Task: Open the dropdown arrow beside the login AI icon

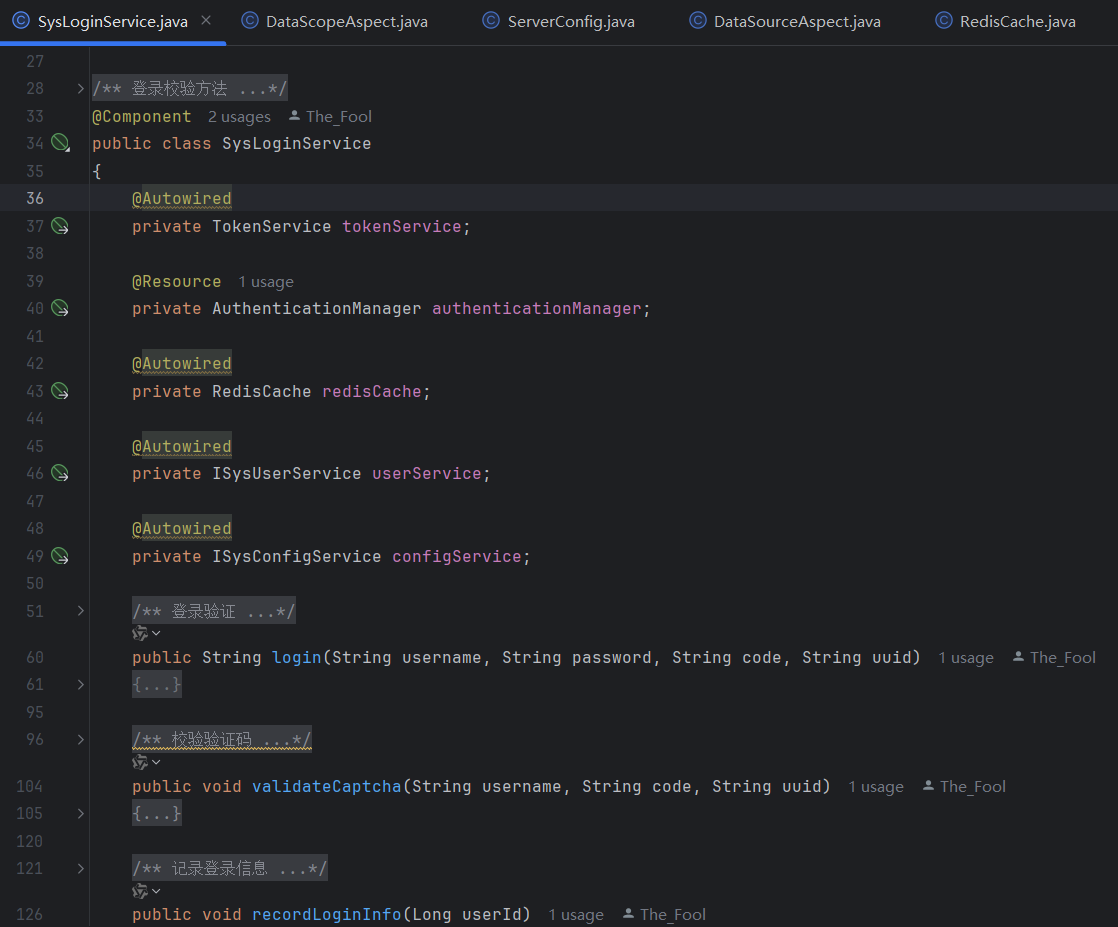Action: pyautogui.click(x=156, y=633)
